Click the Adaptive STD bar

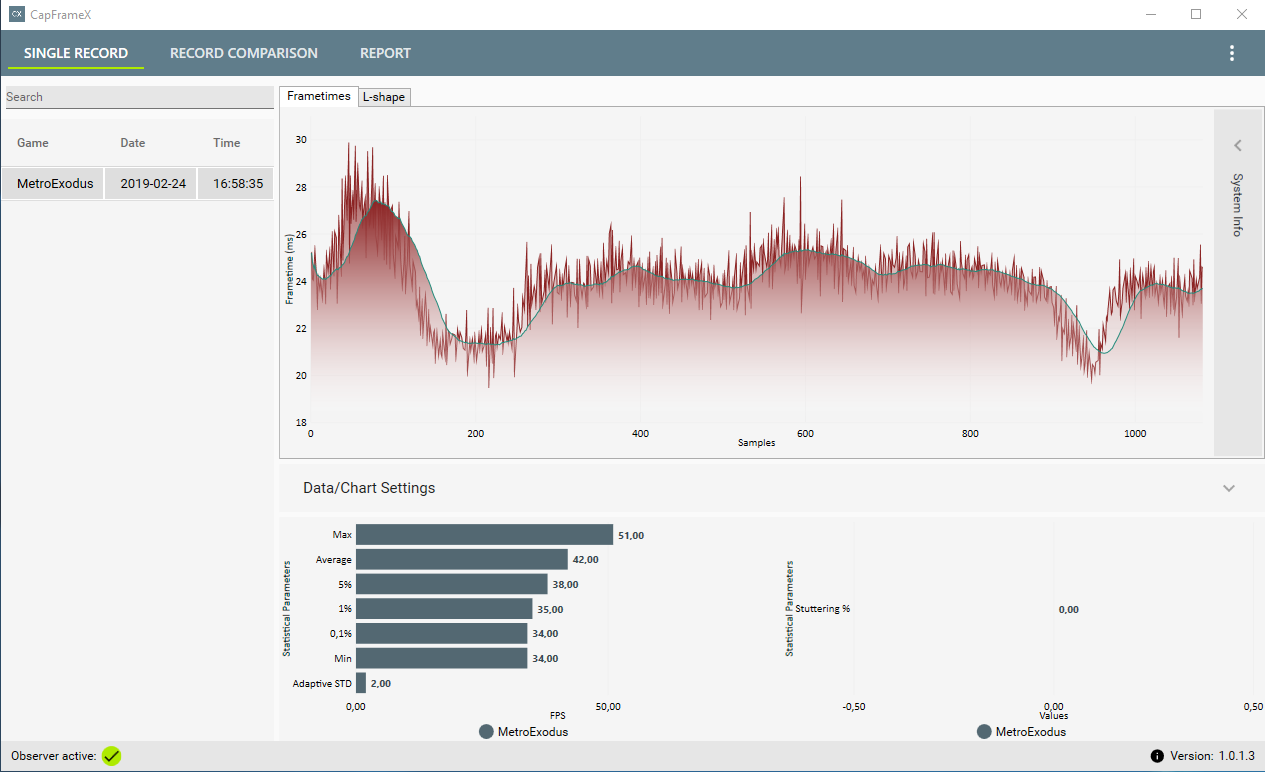[361, 683]
